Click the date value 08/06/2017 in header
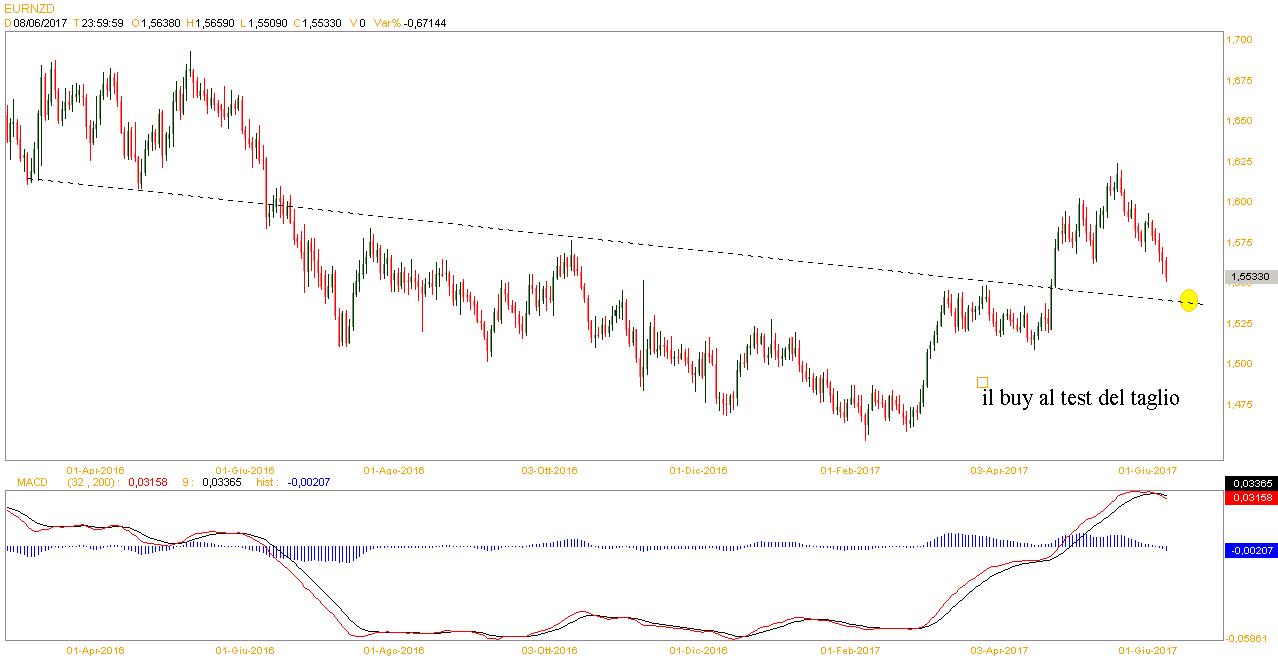Image resolution: width=1278 pixels, height=668 pixels. tap(40, 23)
